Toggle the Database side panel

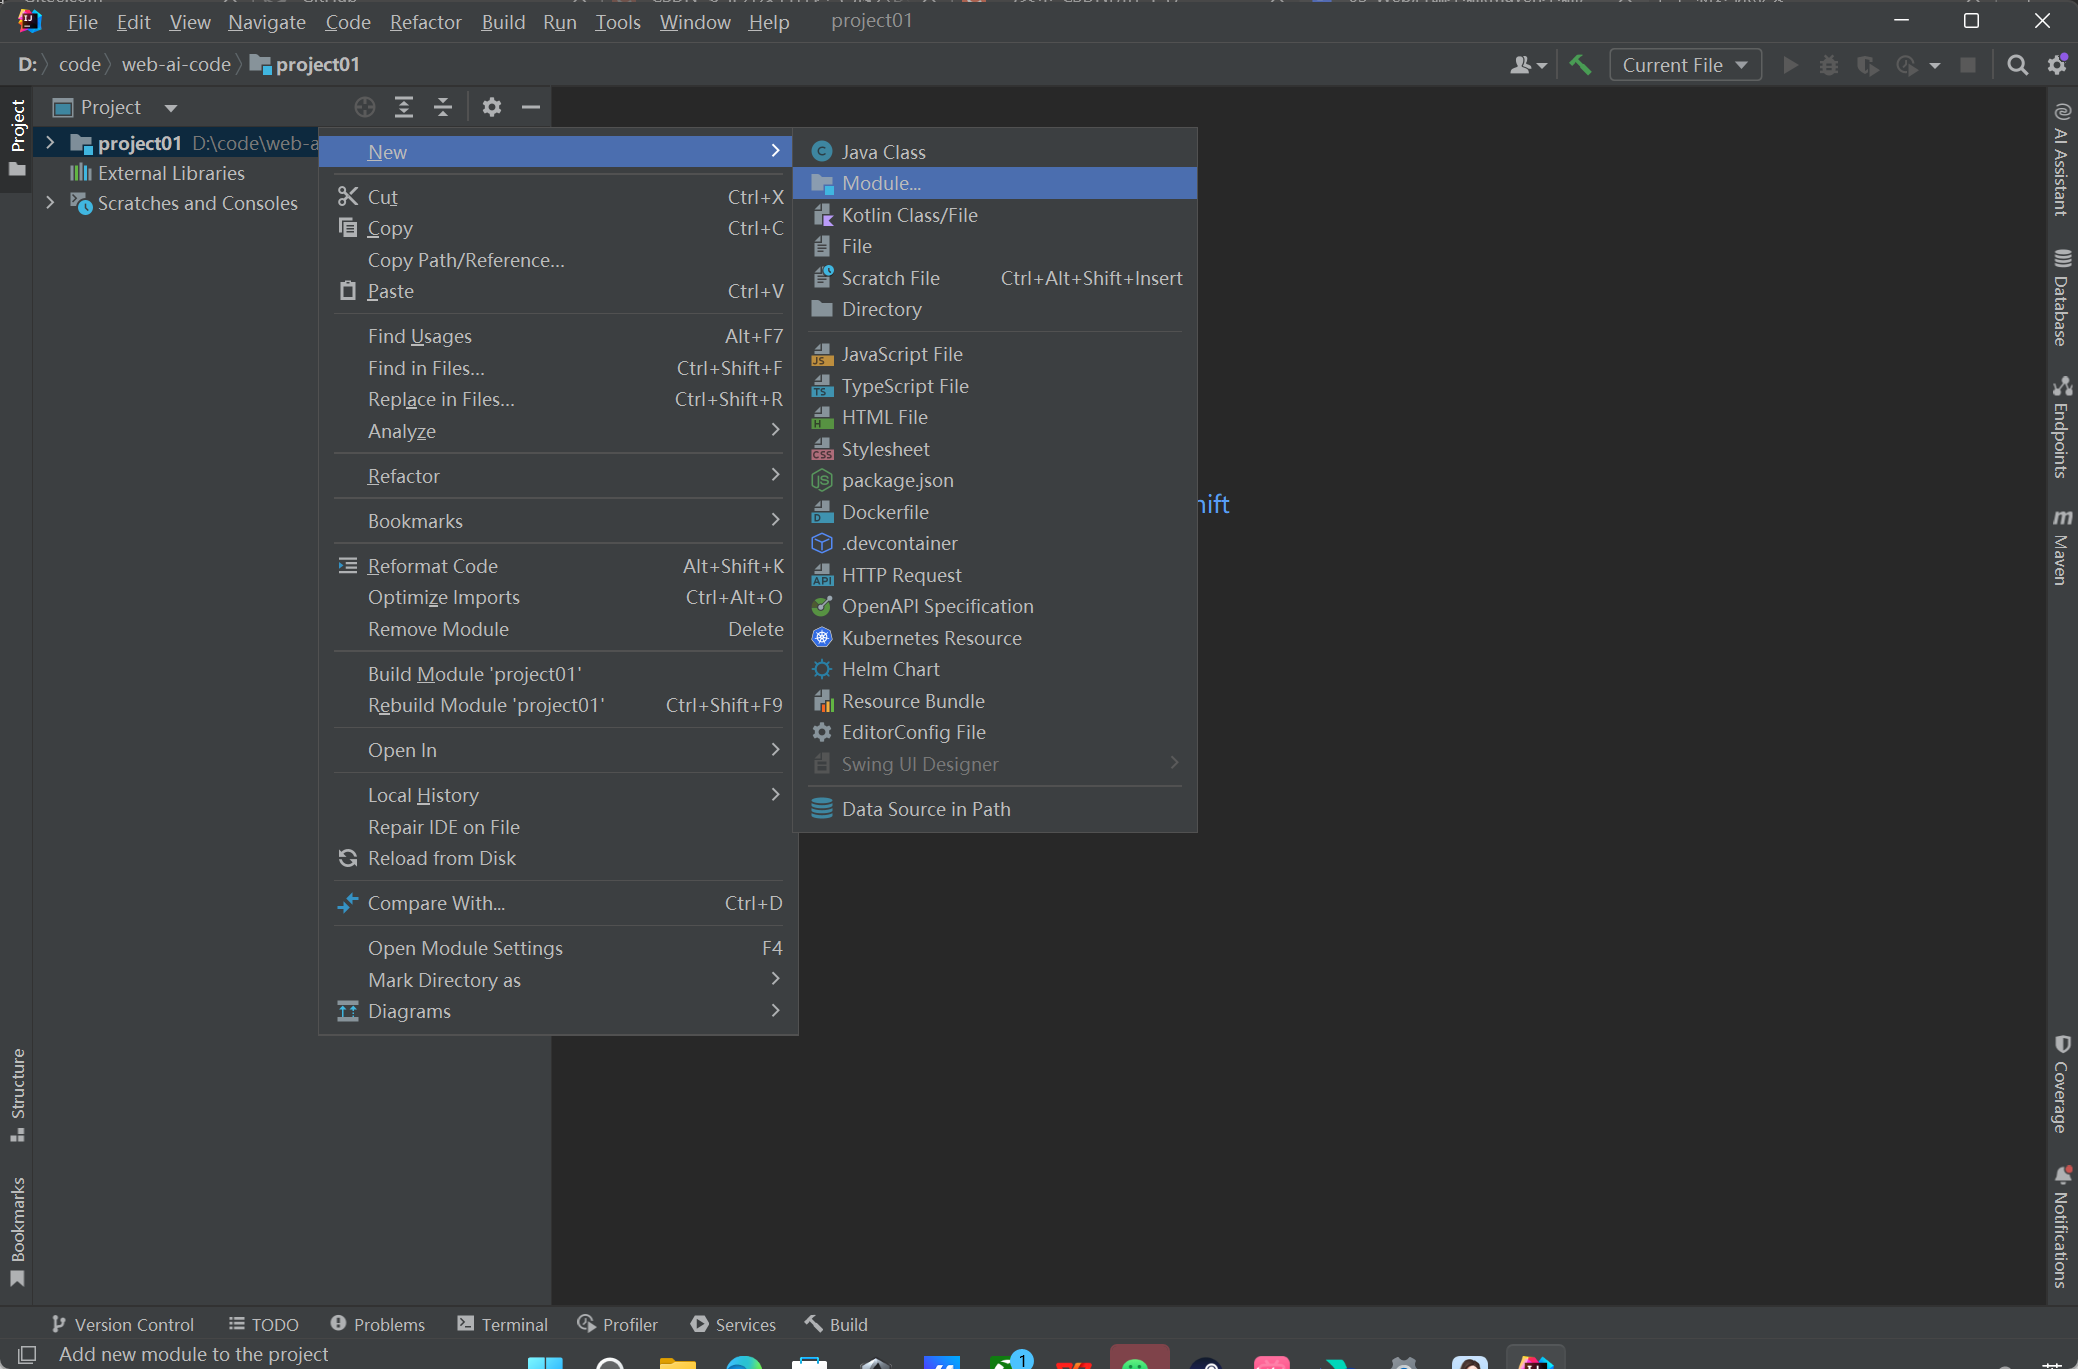coord(2061,298)
